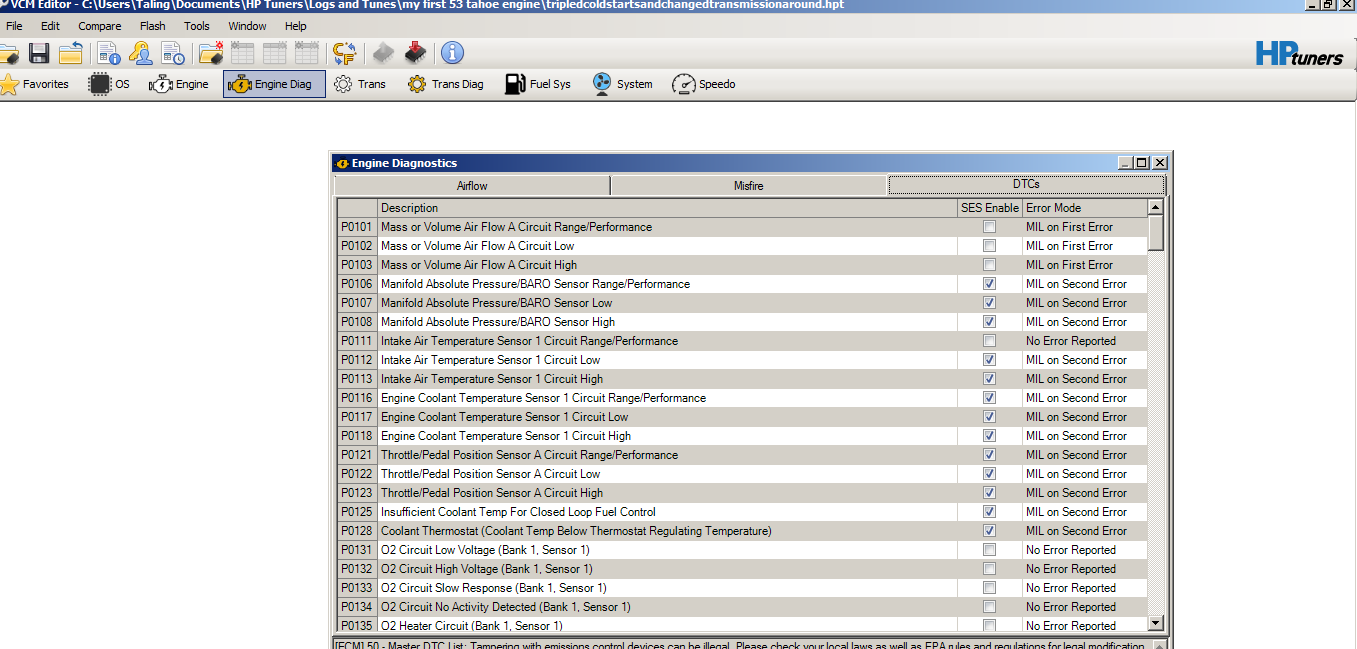
Task: Change Error Mode for P0111
Action: [1084, 341]
